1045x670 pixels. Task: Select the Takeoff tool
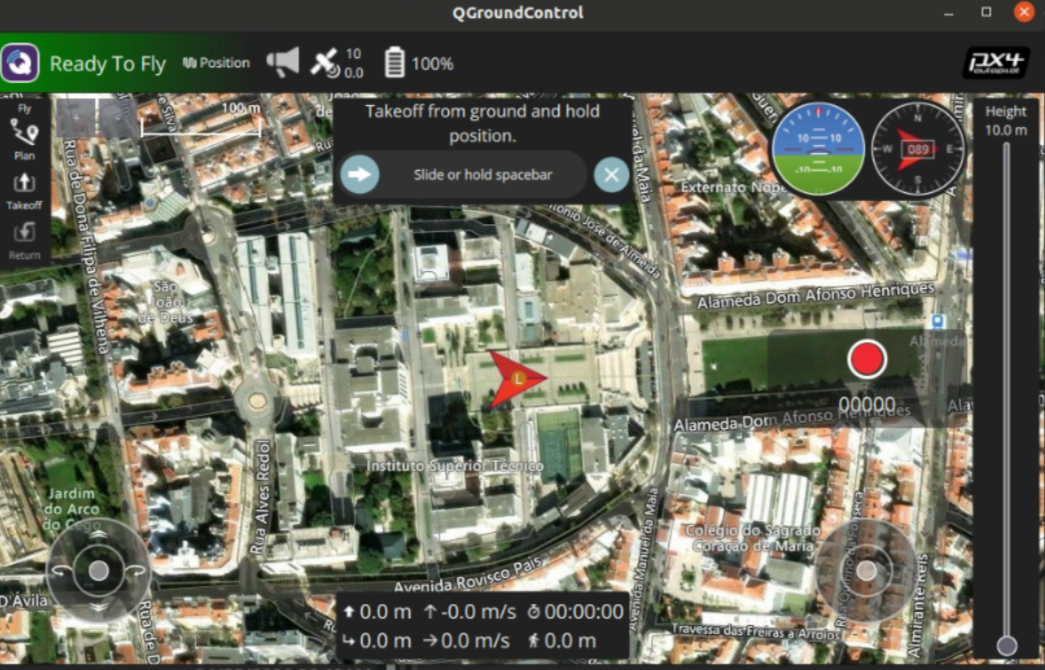coord(25,191)
